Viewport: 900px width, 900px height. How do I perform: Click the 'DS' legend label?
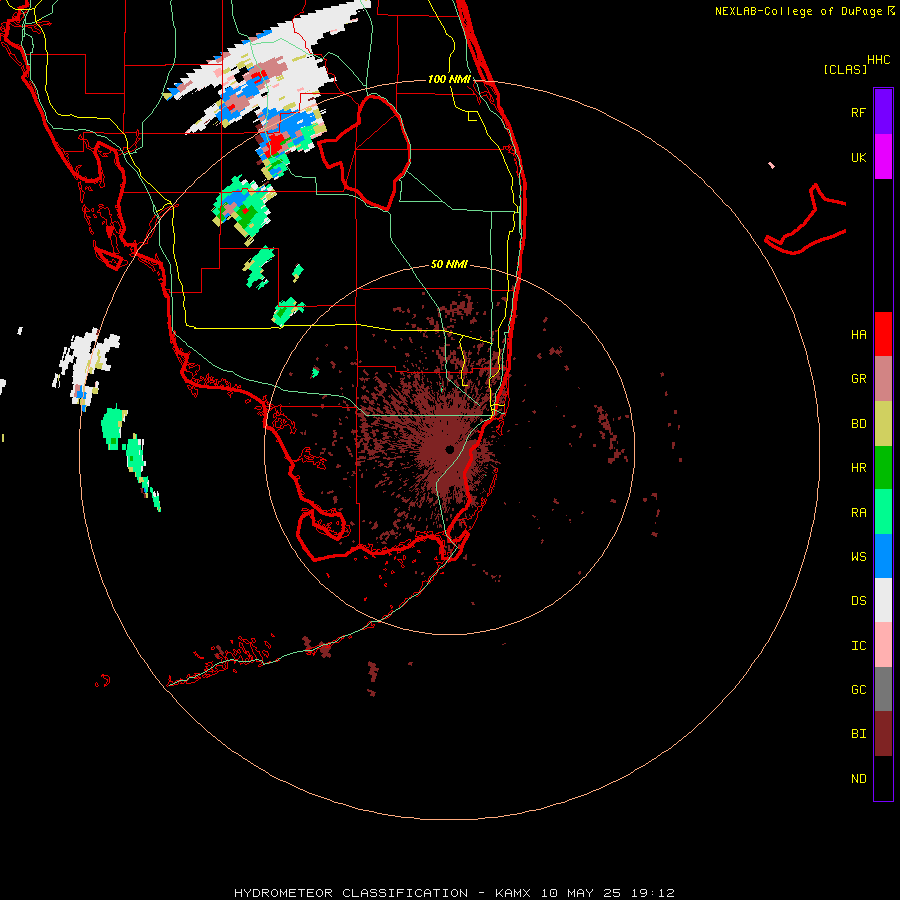pos(858,601)
